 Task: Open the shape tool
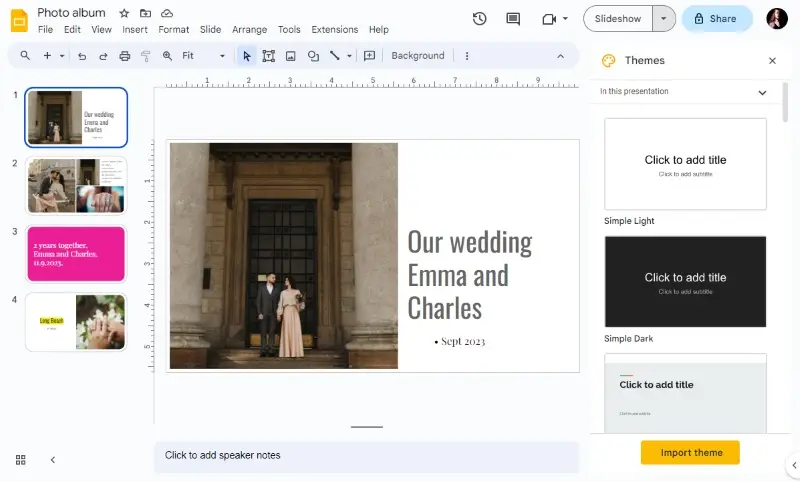click(x=313, y=56)
